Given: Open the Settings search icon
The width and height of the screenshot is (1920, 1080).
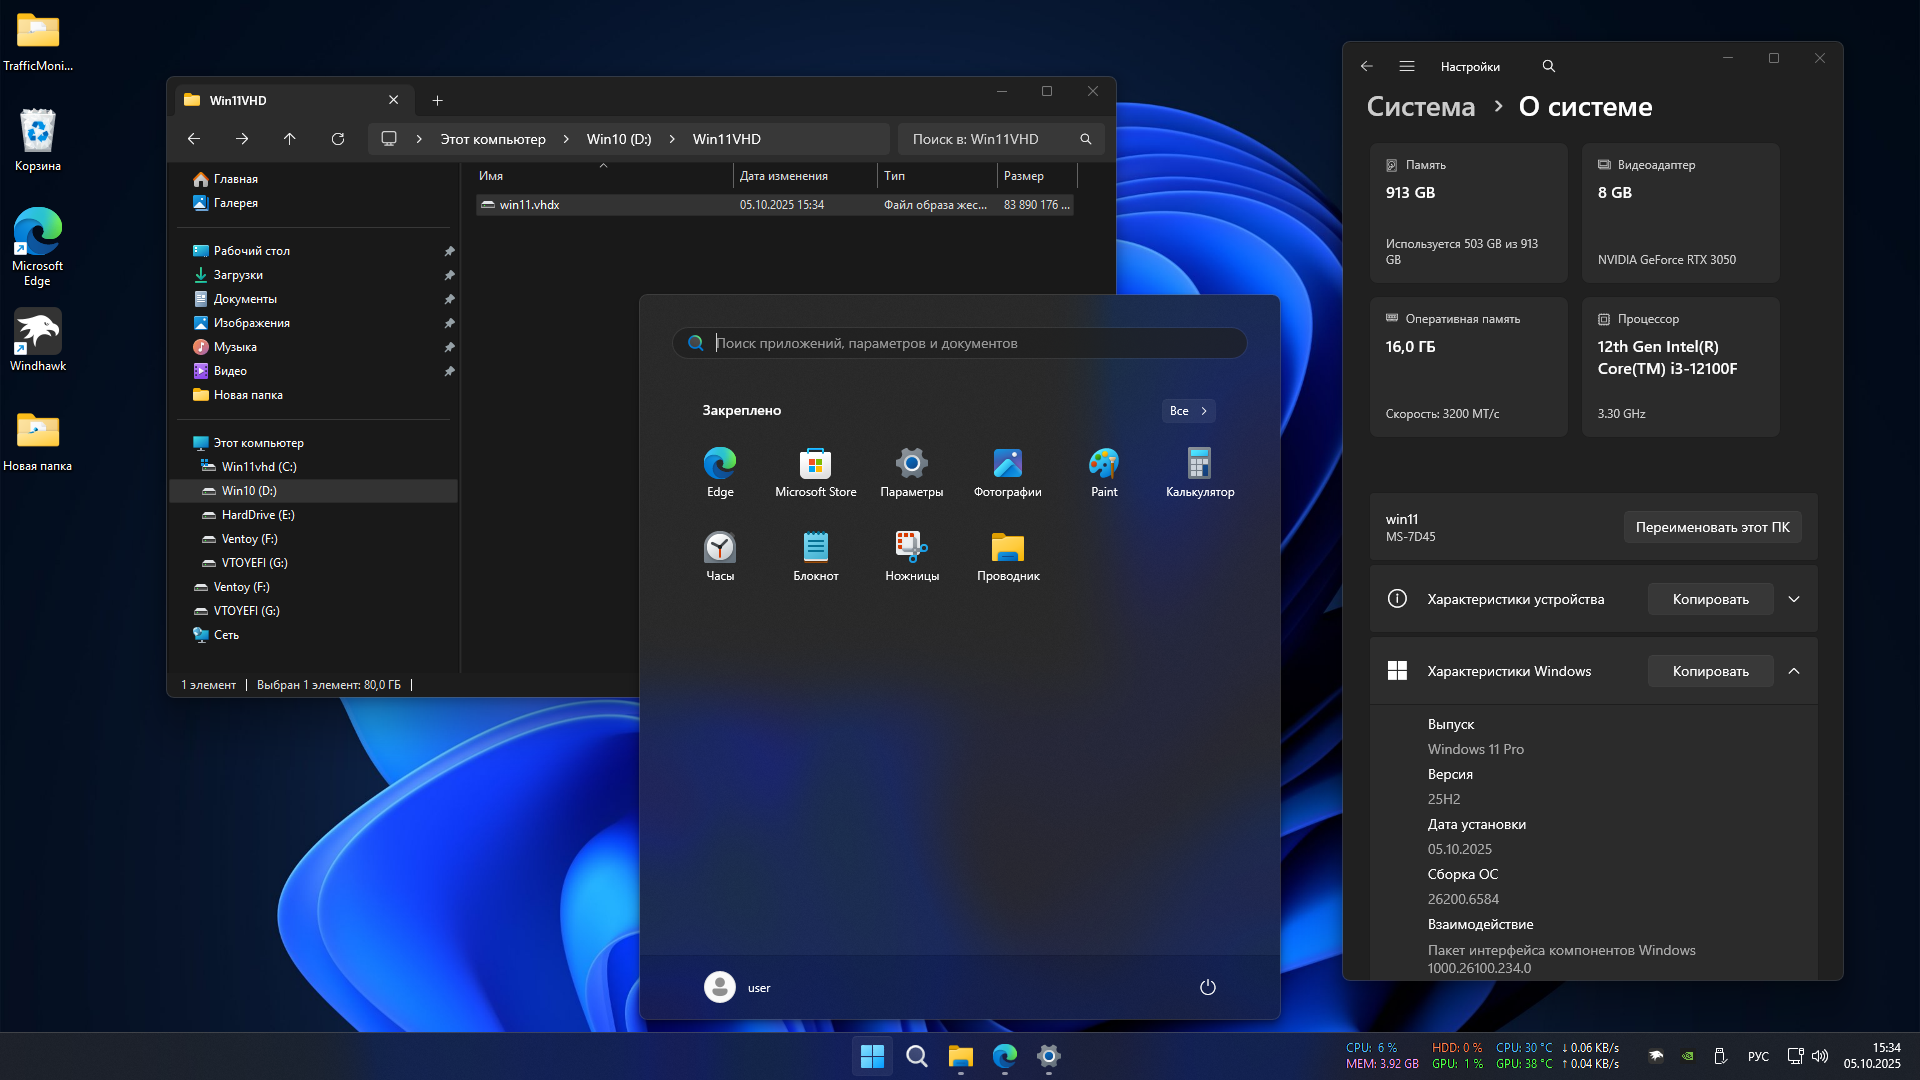Looking at the screenshot, I should (1548, 66).
